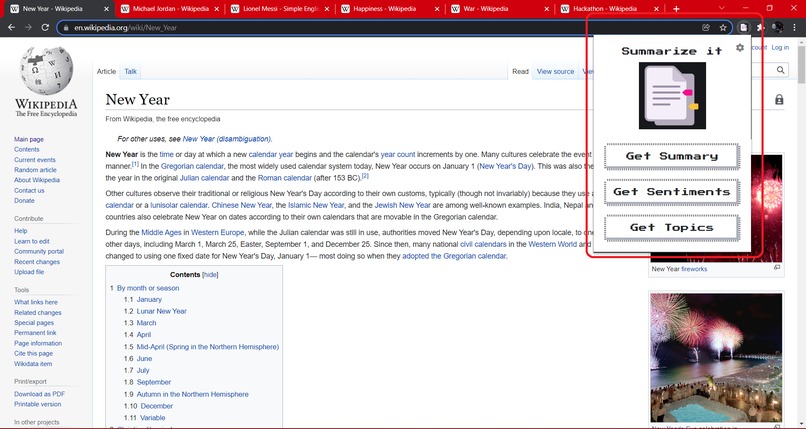Click the Get Sentiments button
Screen dimensions: 806x429
point(672,192)
